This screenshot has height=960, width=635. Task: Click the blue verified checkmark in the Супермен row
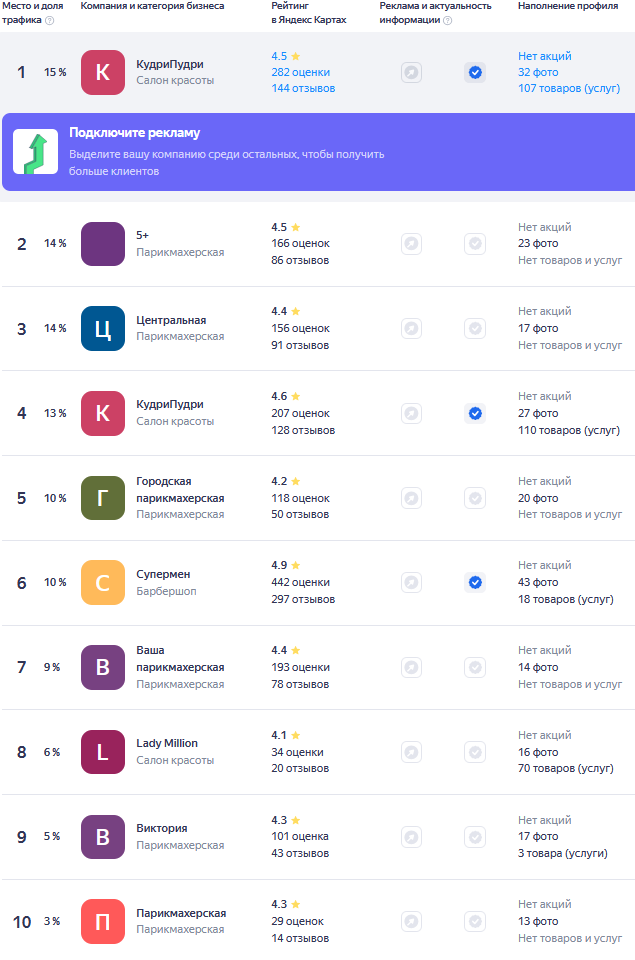[475, 582]
